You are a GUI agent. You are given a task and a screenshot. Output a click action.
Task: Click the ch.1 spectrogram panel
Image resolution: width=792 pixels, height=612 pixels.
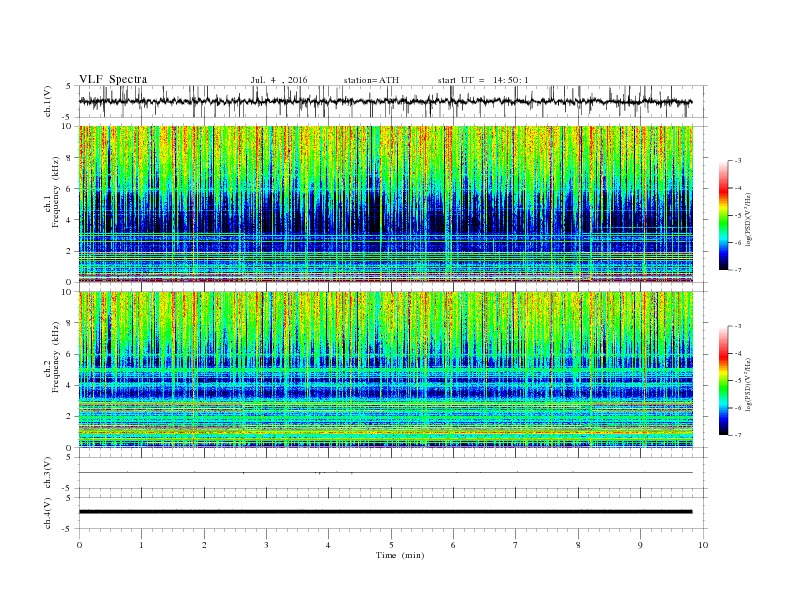[x=386, y=204]
